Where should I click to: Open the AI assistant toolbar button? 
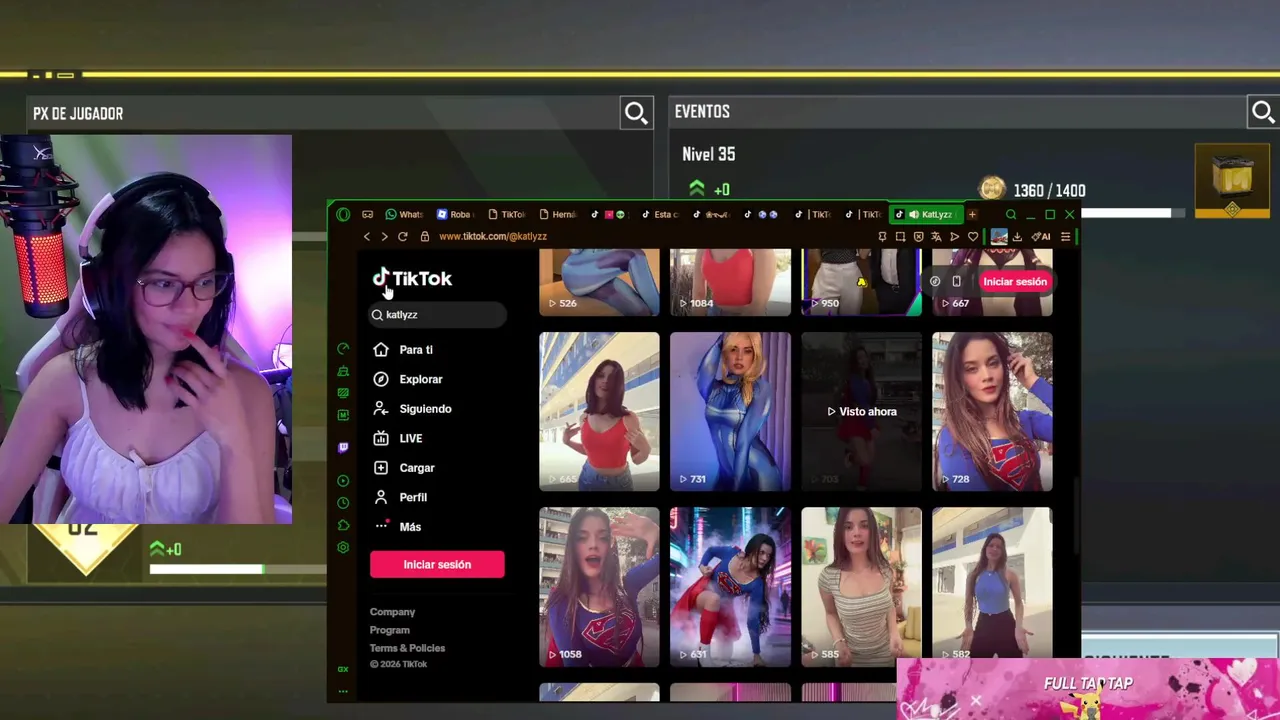coord(1041,236)
